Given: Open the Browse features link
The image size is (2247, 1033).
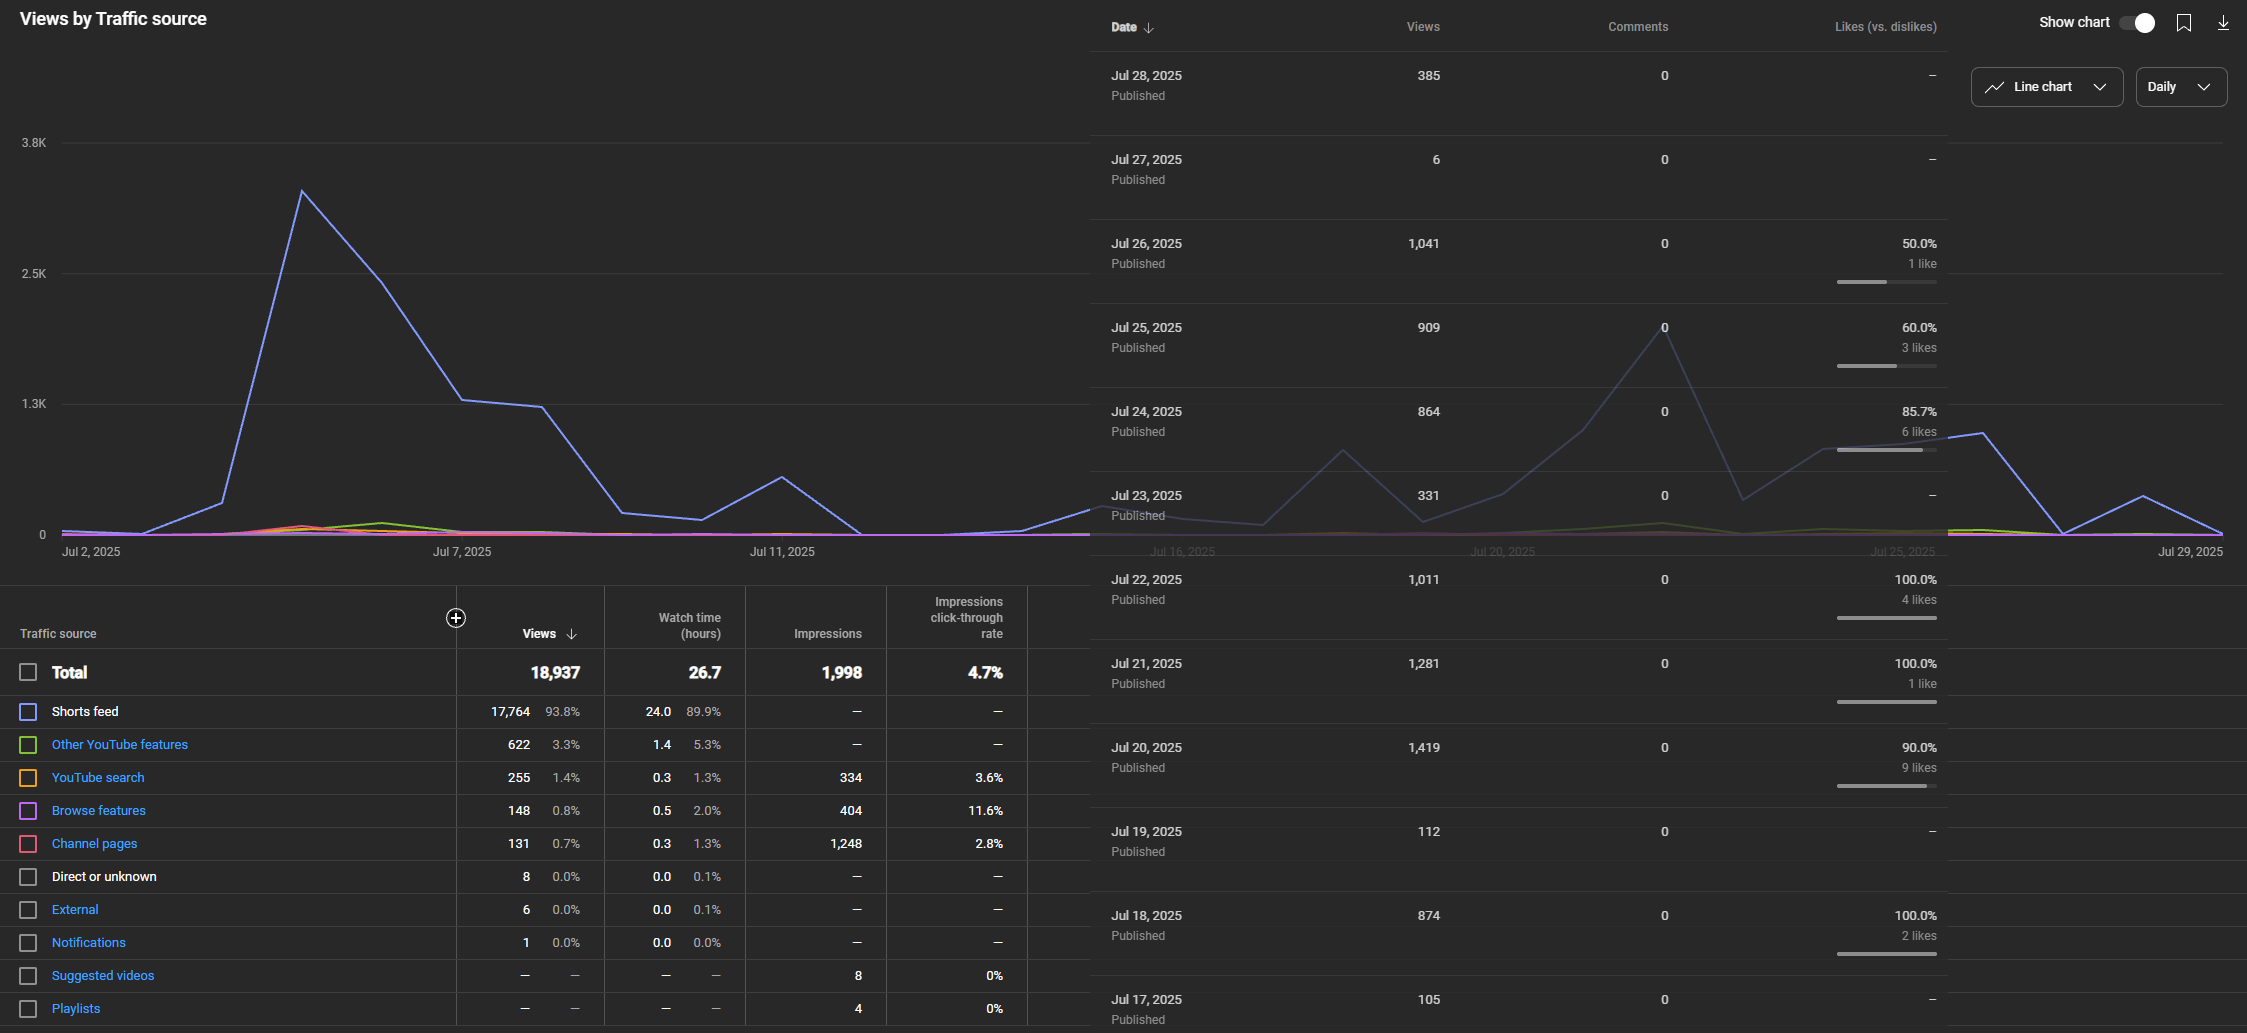Looking at the screenshot, I should (x=99, y=811).
